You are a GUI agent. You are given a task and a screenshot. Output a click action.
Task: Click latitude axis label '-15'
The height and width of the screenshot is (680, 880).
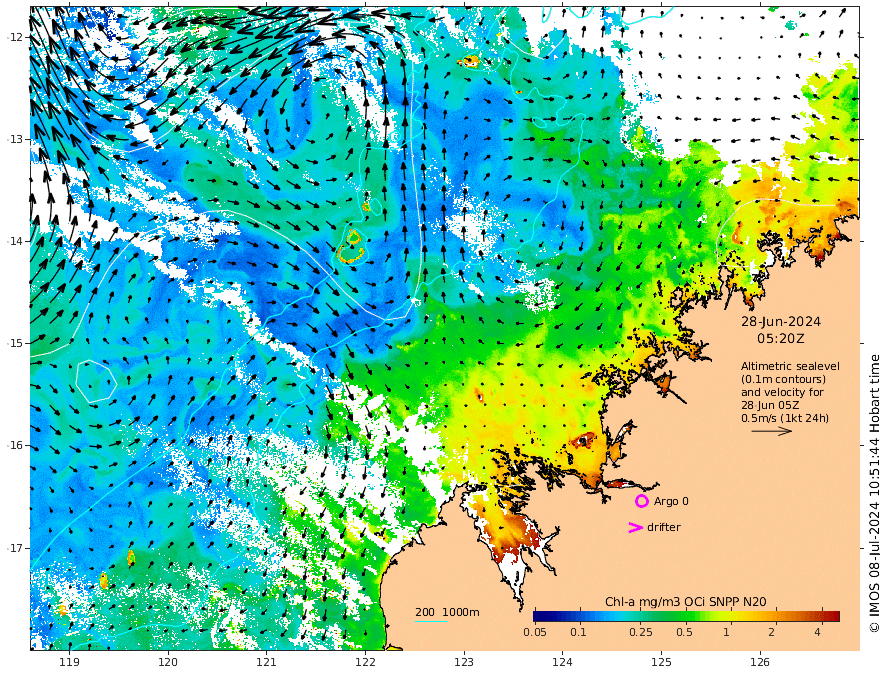(x=15, y=343)
